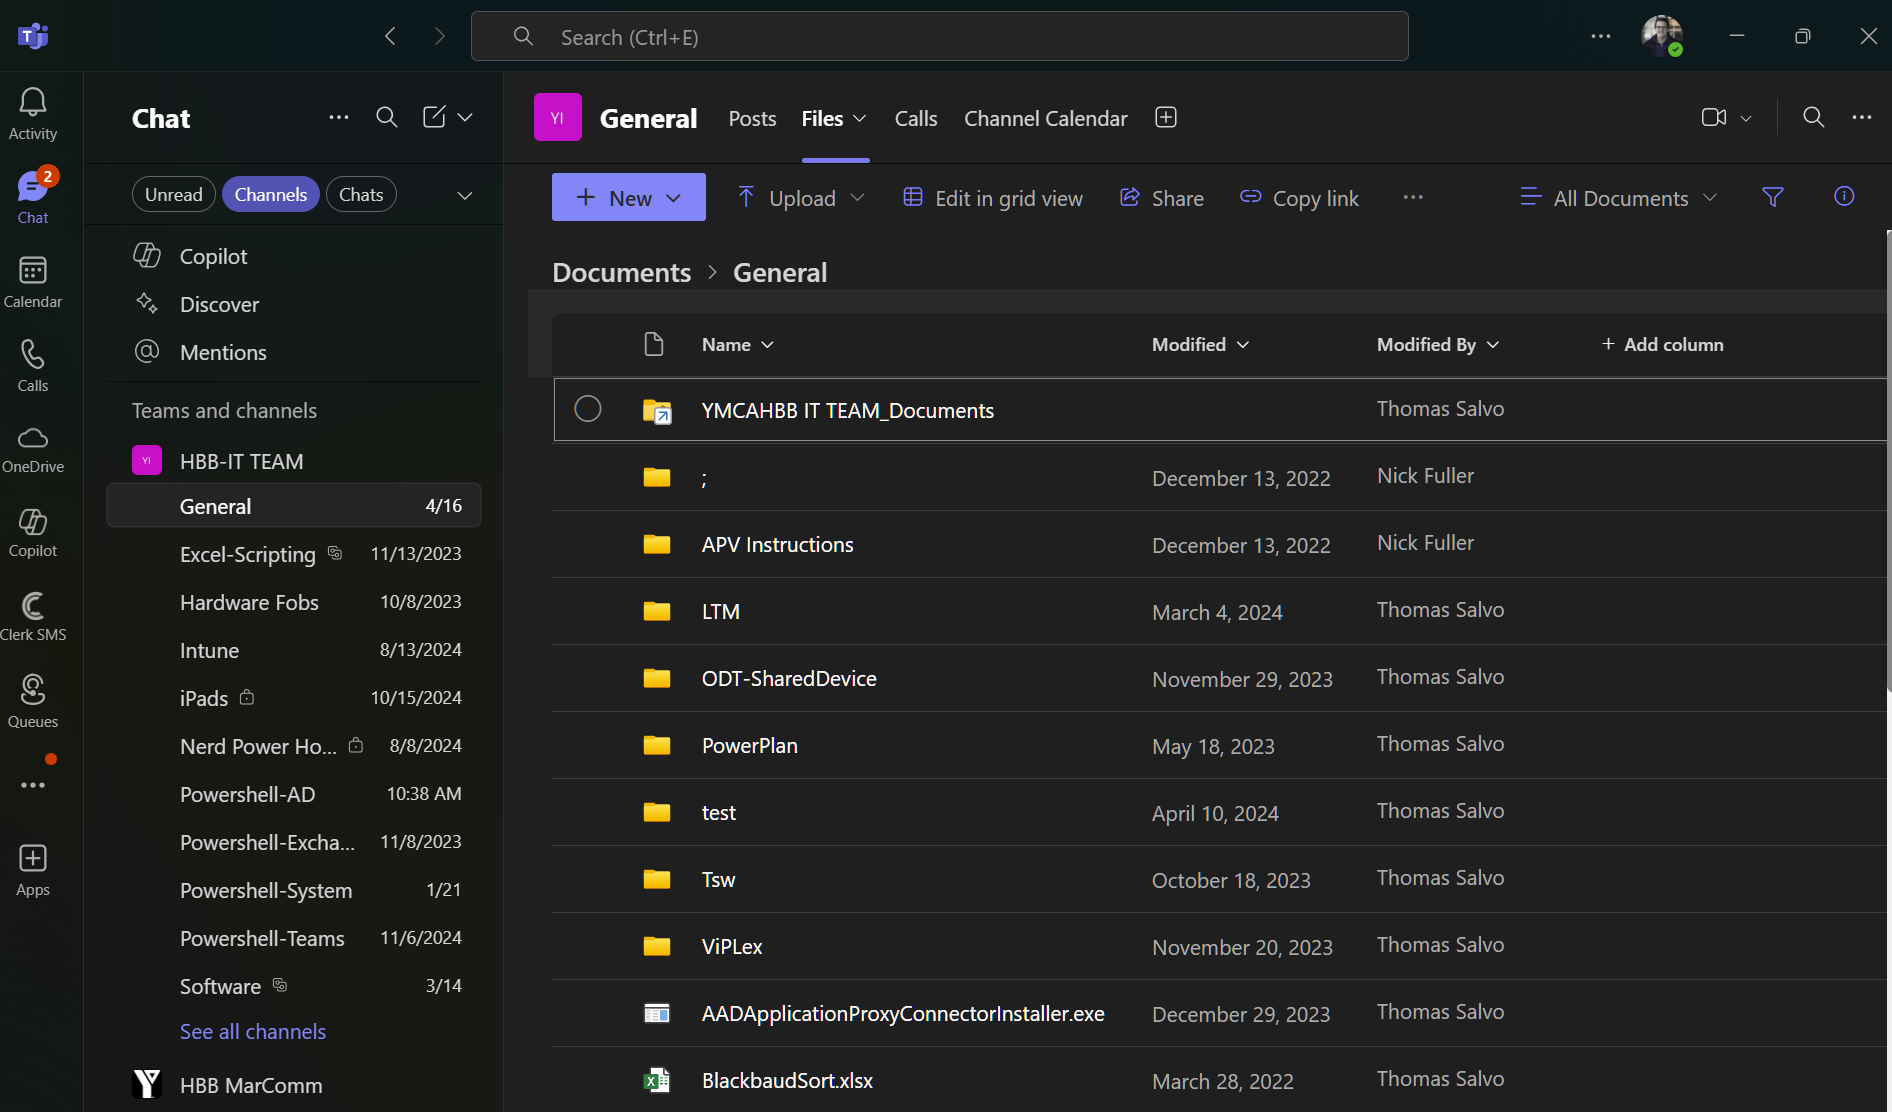
Task: Toggle the Unread filter pill
Action: click(174, 194)
